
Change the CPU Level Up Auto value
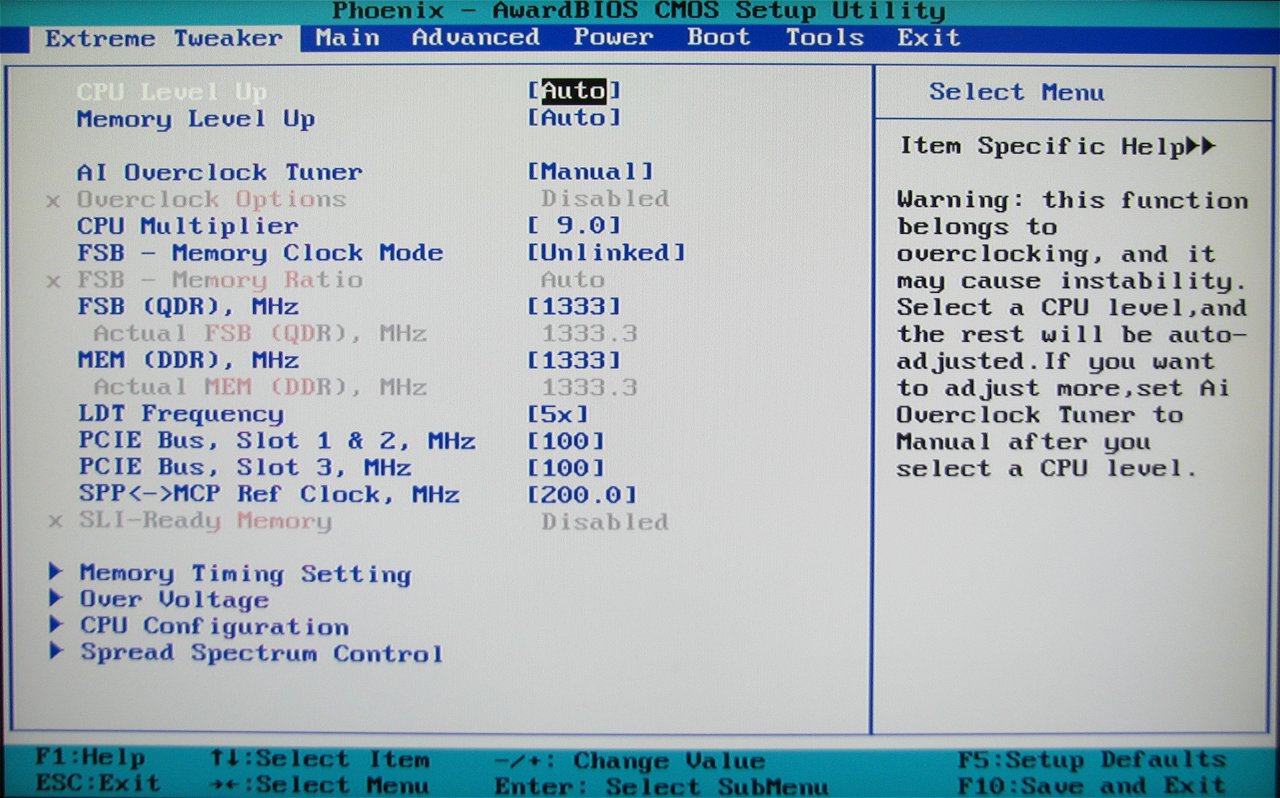pyautogui.click(x=574, y=91)
